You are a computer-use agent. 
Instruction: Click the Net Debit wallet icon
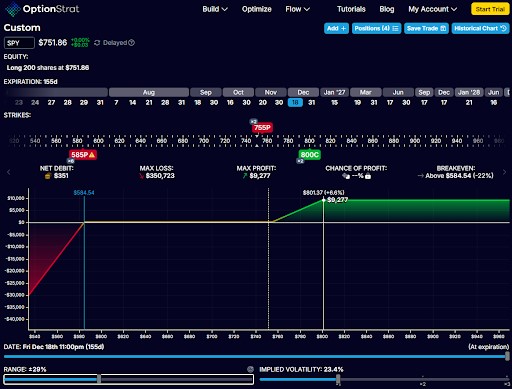(48, 176)
